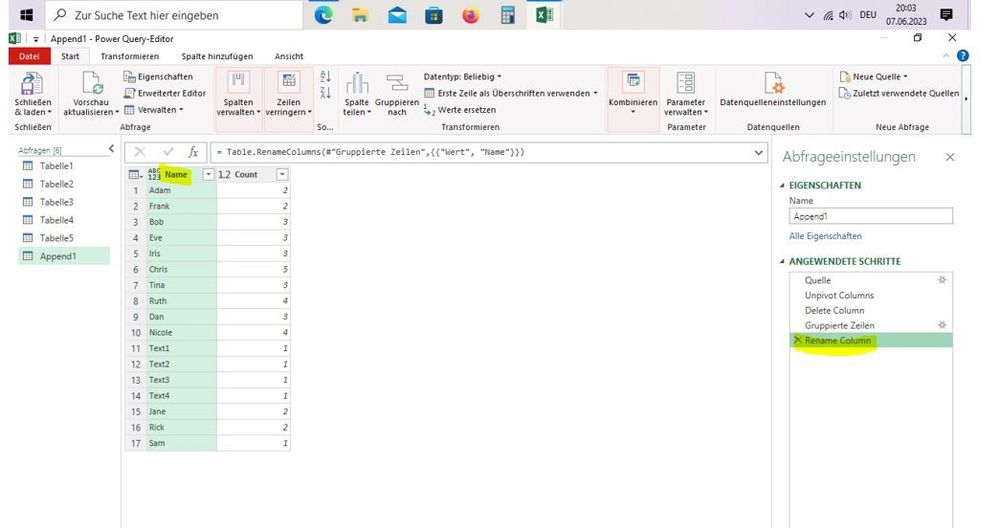Click the fx add step icon
The height and width of the screenshot is (528, 999).
click(193, 152)
